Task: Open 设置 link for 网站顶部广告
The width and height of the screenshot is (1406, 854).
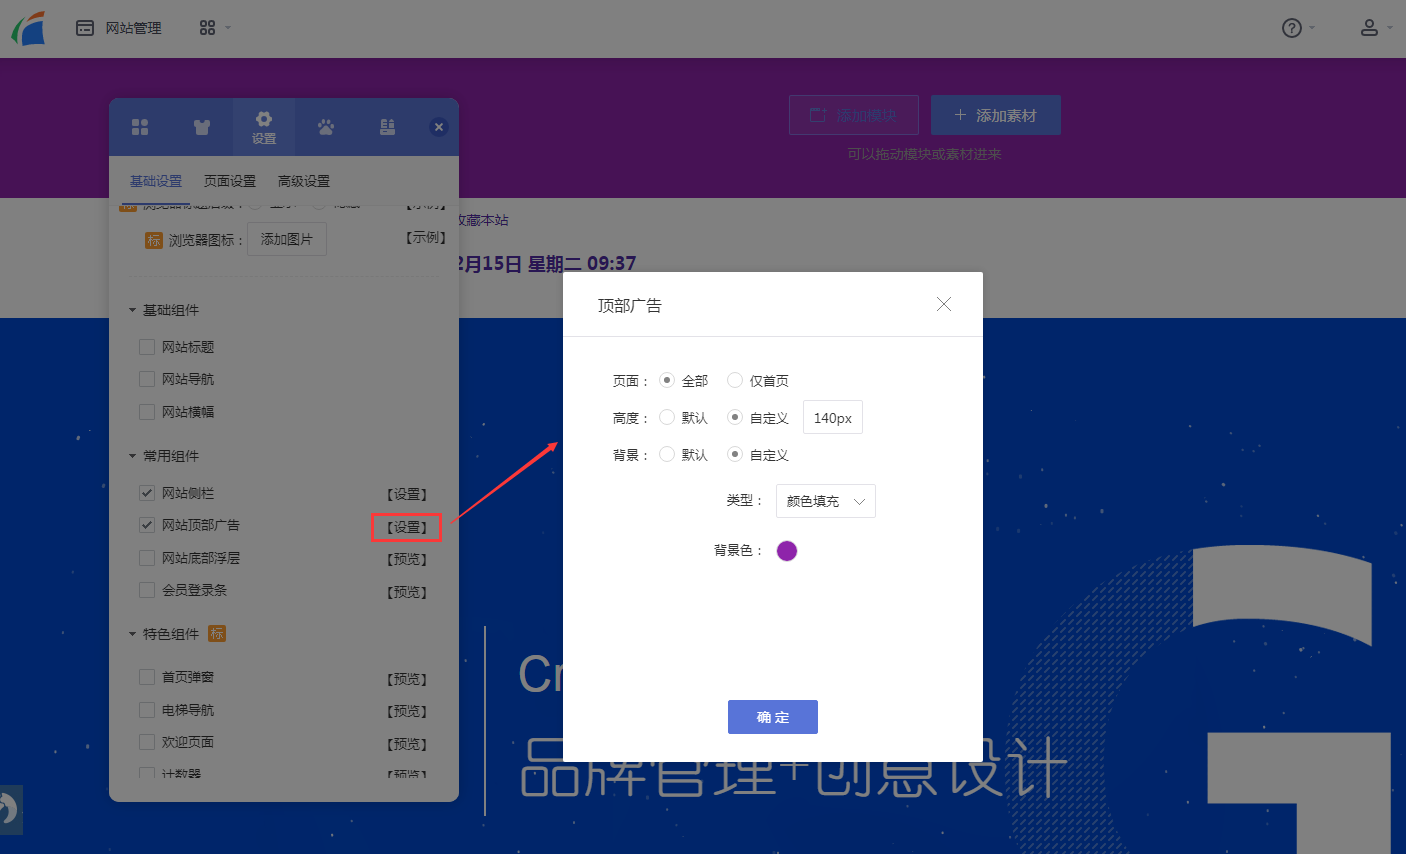Action: coord(407,527)
